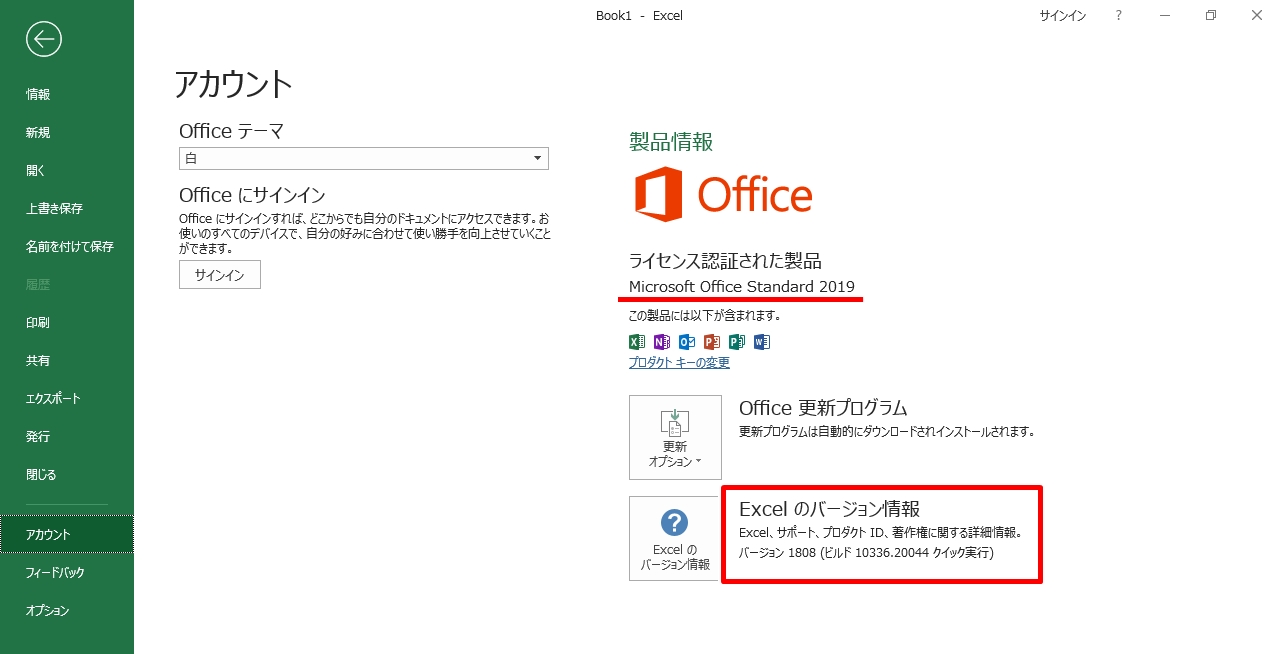Click サインイン in the title bar
1270x654 pixels.
1062,15
